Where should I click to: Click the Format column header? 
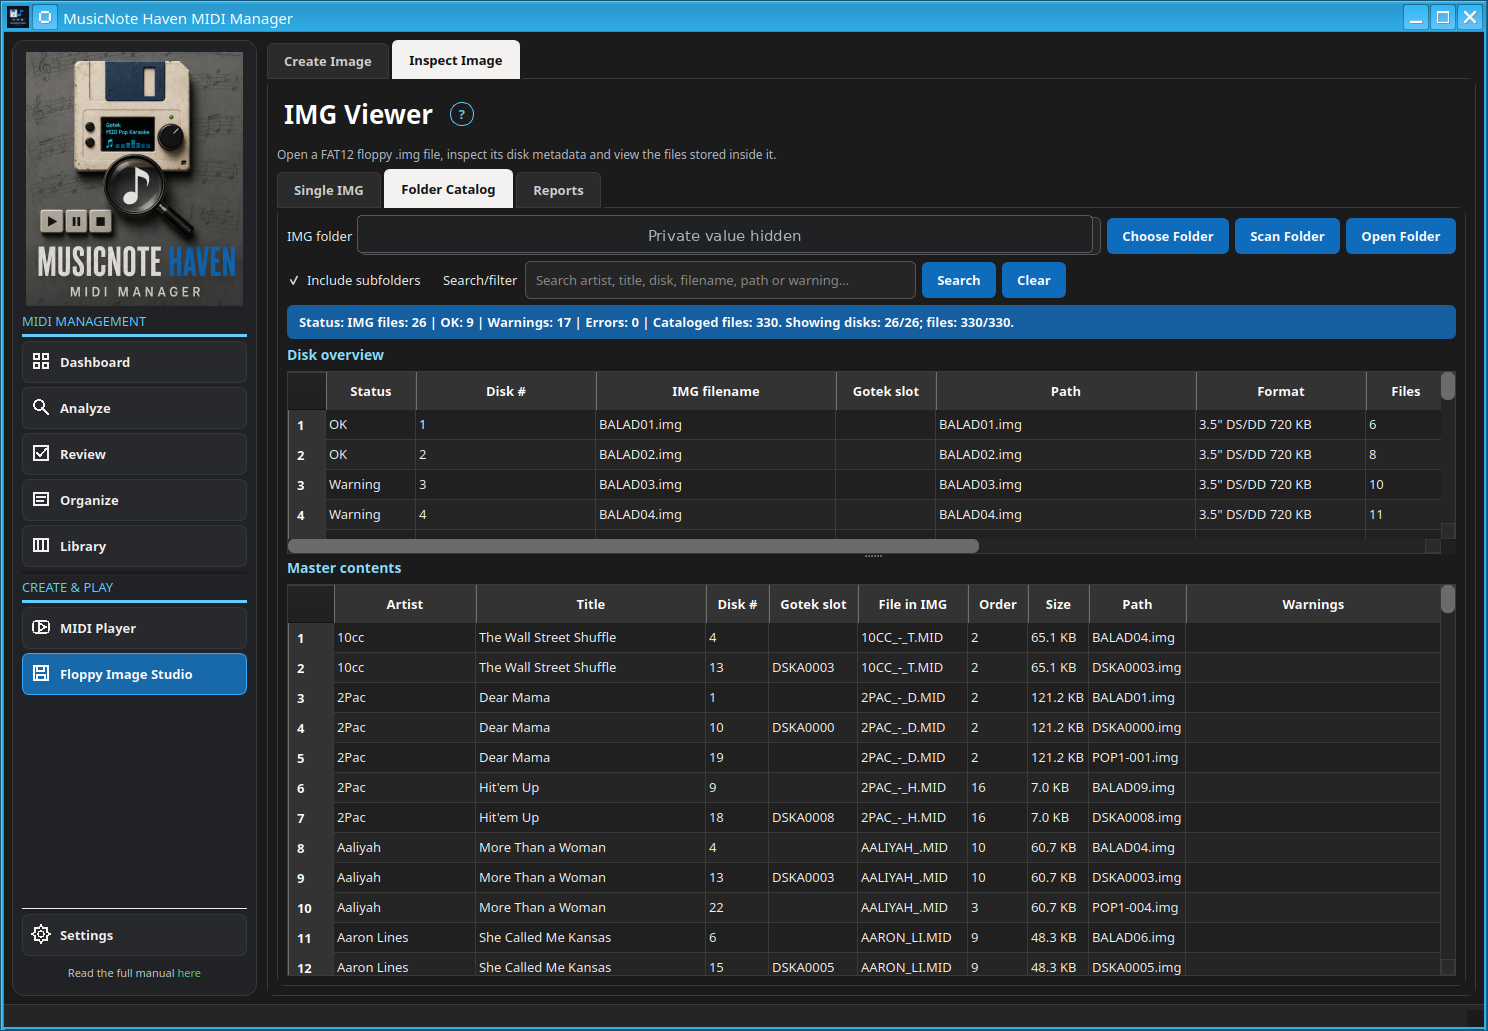click(x=1281, y=391)
